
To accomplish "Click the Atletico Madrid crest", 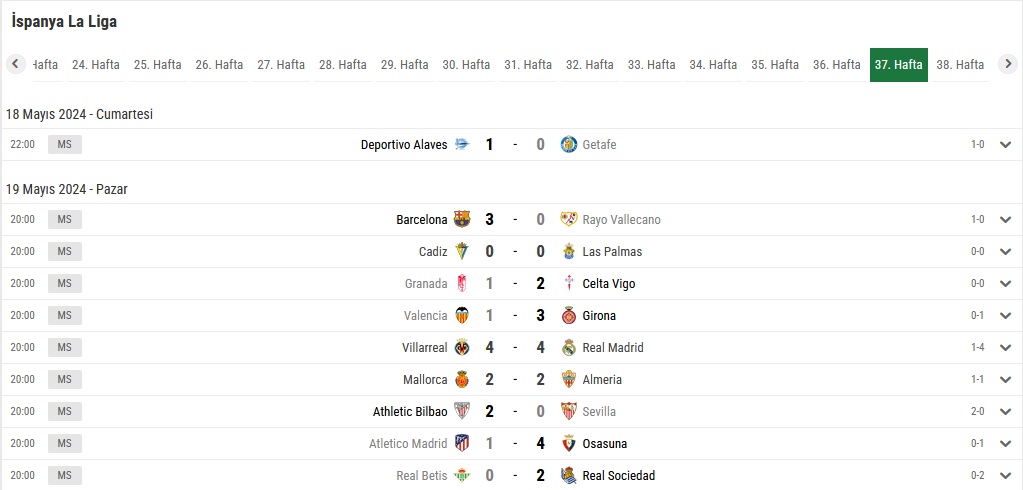I will [462, 444].
